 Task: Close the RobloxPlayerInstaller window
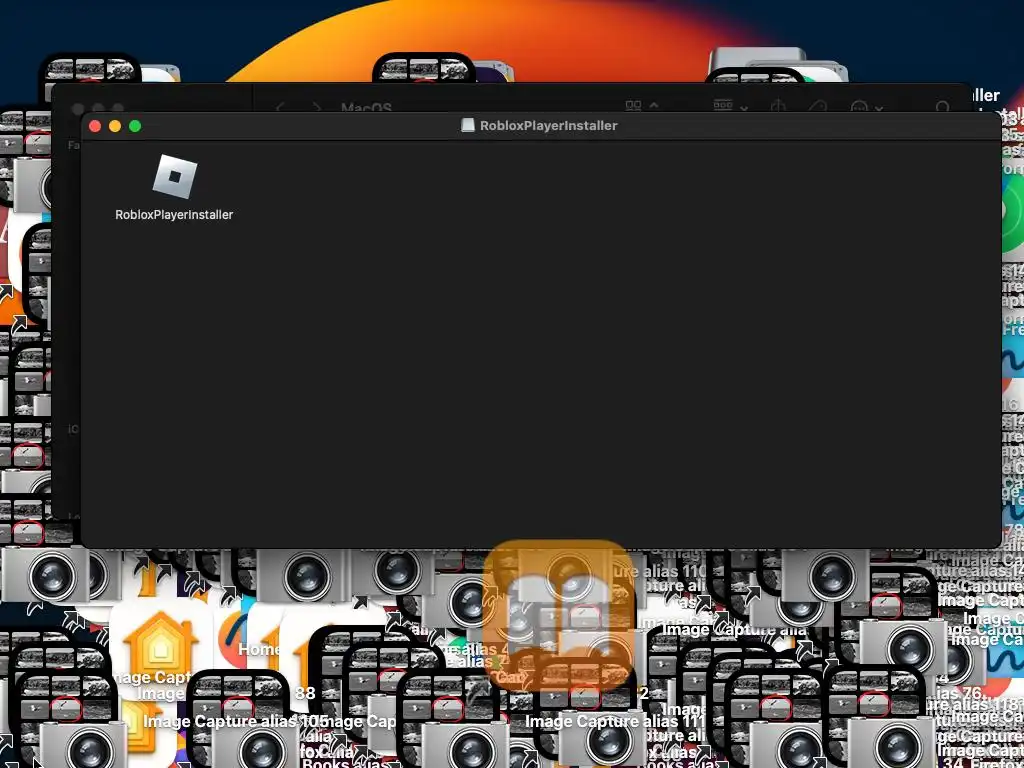(95, 126)
